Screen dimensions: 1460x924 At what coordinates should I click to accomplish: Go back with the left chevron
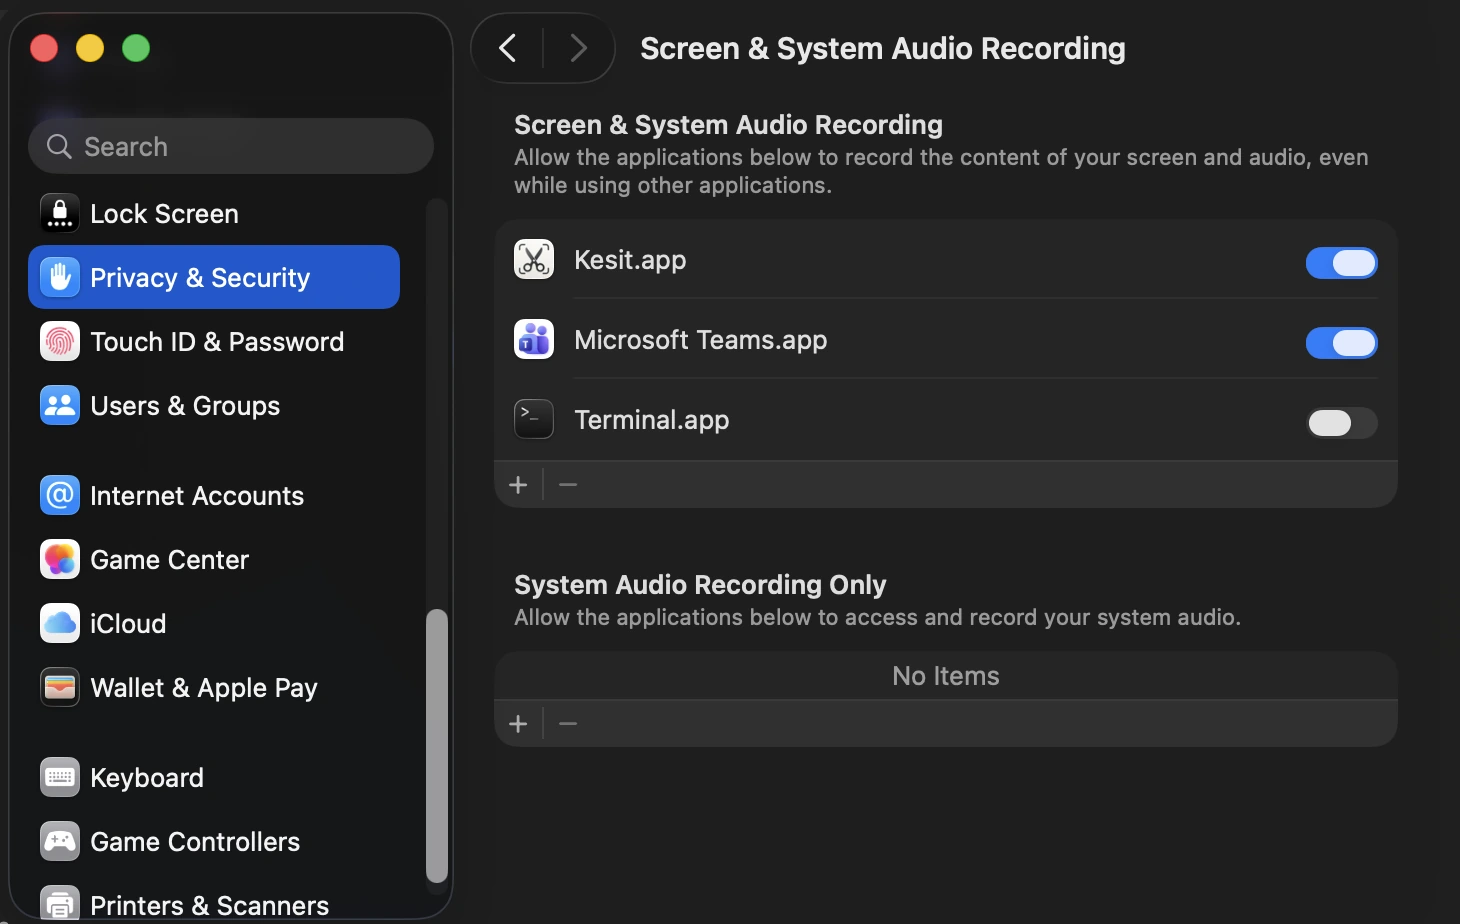click(508, 48)
